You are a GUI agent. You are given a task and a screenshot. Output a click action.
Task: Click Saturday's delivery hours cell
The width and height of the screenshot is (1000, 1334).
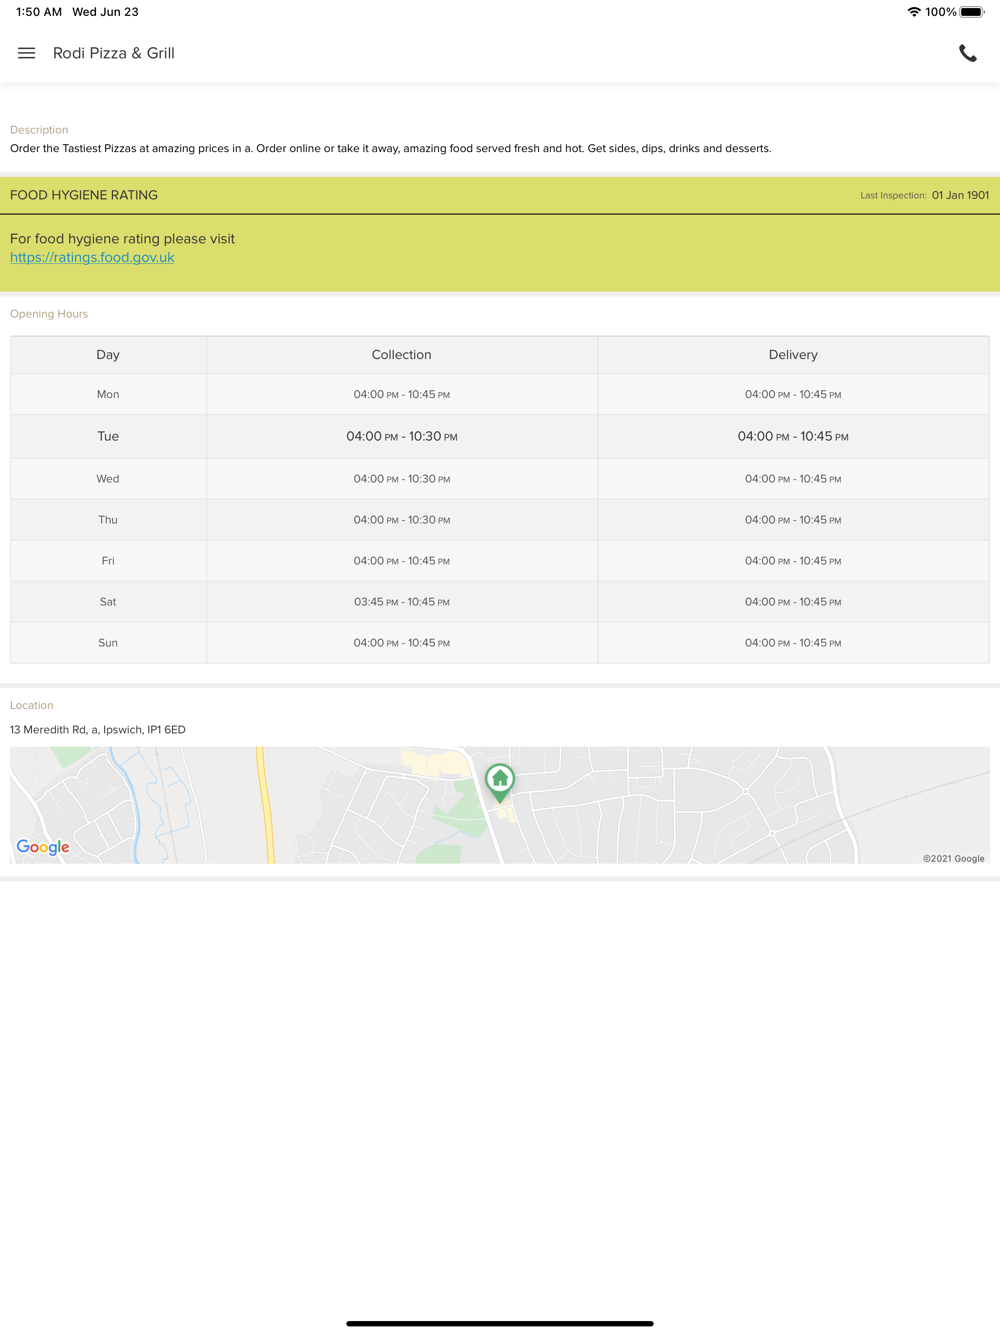click(x=793, y=602)
